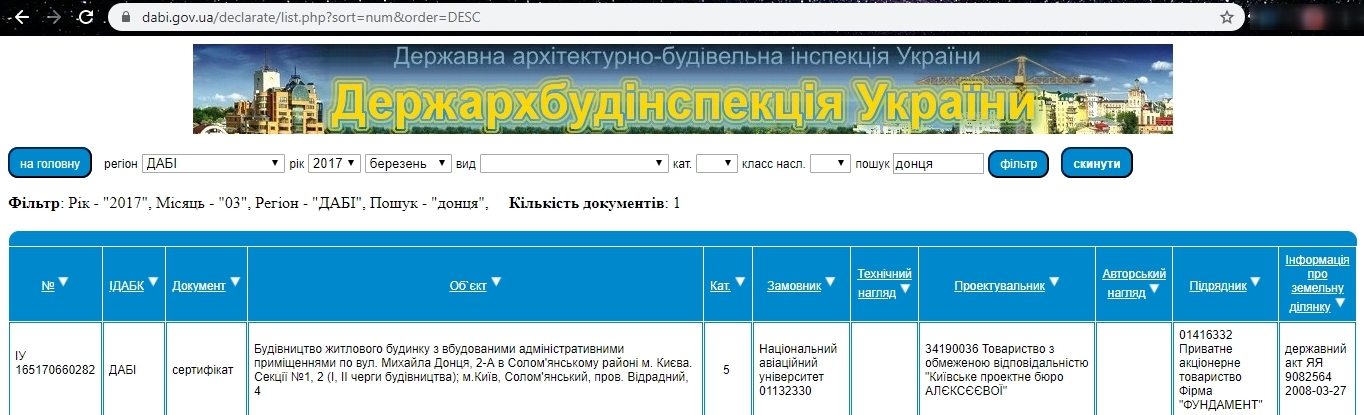Click sort arrow next to Проектувальник header

click(1054, 283)
